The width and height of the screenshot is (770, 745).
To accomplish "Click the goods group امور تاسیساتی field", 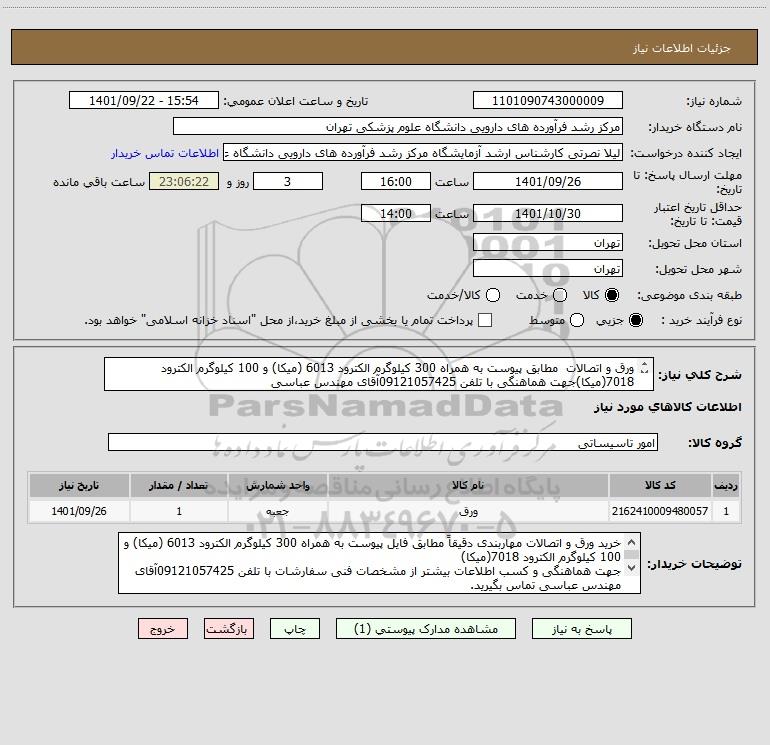I will tap(383, 442).
